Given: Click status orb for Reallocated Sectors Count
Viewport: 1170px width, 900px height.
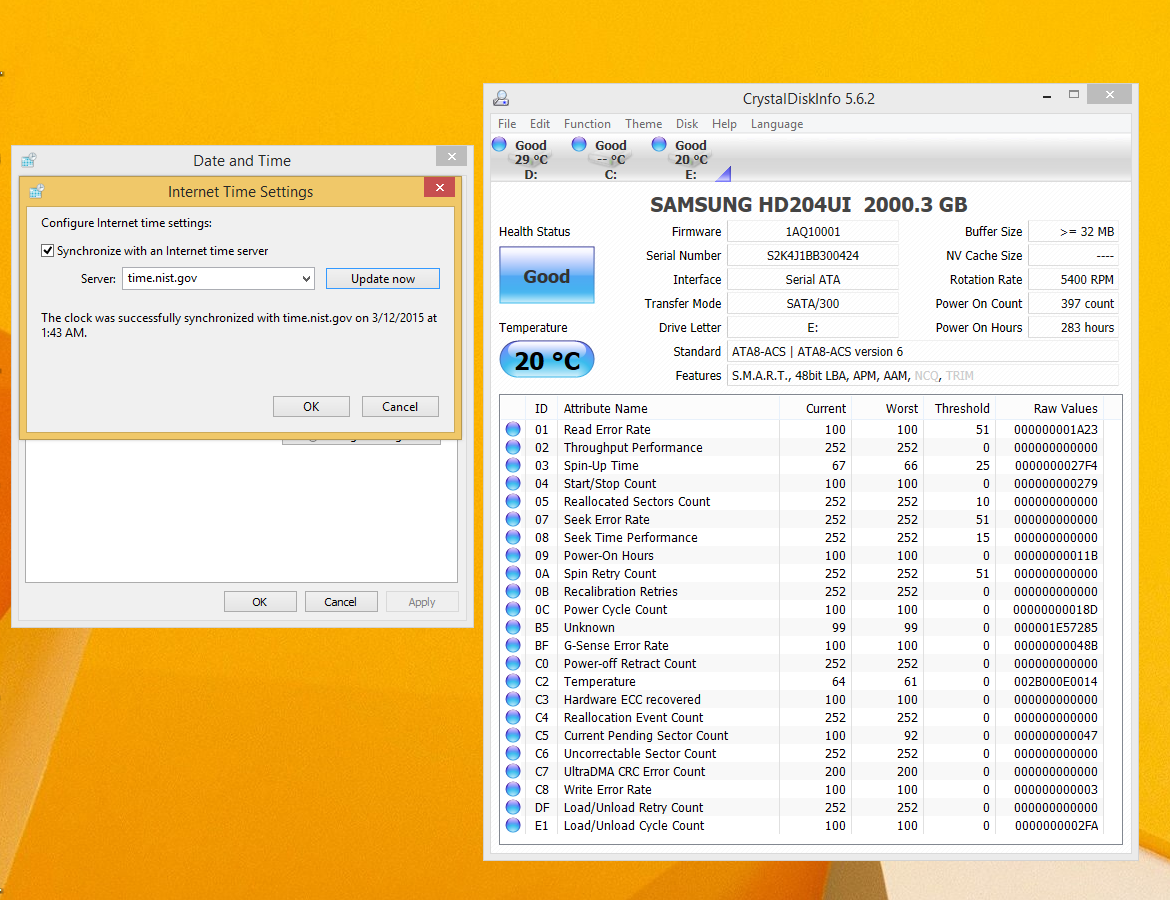Looking at the screenshot, I should pos(513,501).
